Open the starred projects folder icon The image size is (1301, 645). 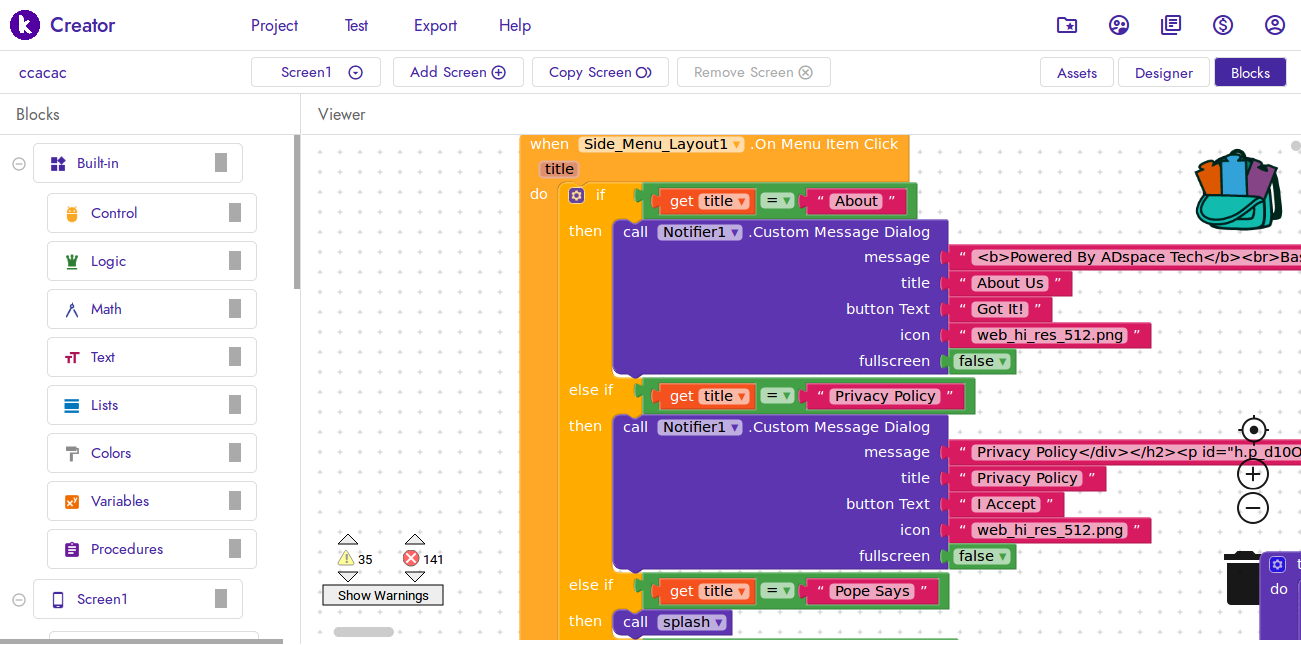pos(1067,25)
